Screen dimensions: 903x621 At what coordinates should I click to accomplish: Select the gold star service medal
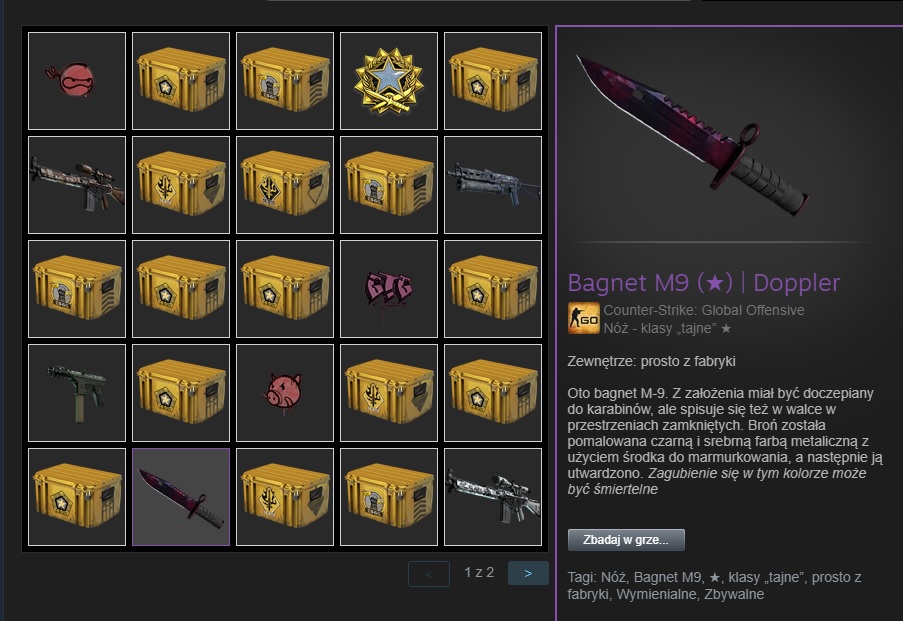tap(389, 81)
